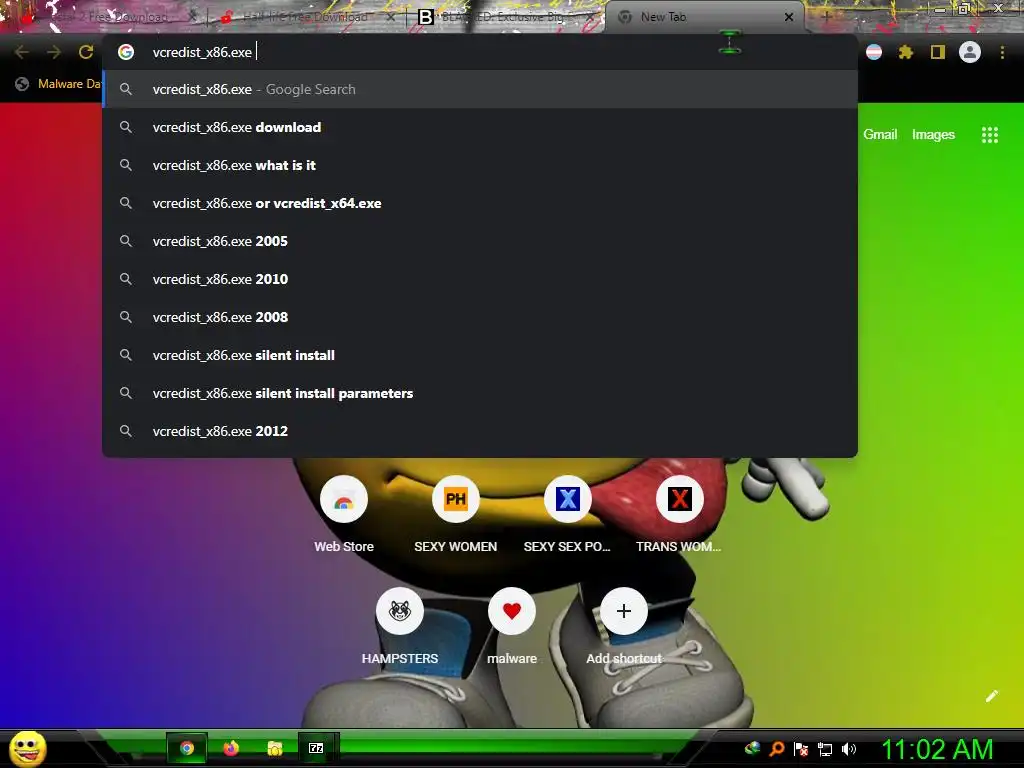Viewport: 1024px width, 768px height.
Task: Open the Google apps grid
Action: (989, 135)
